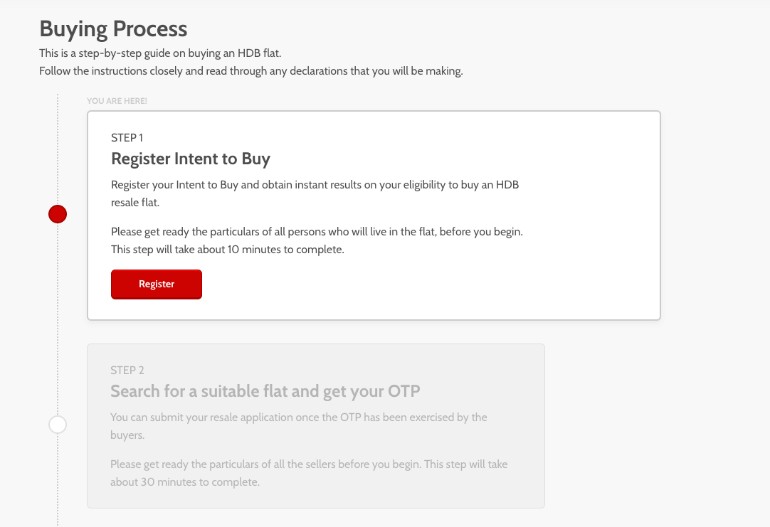Click the word buyers. in Step 2 card
Screen dimensions: 770x527
[x=127, y=435]
